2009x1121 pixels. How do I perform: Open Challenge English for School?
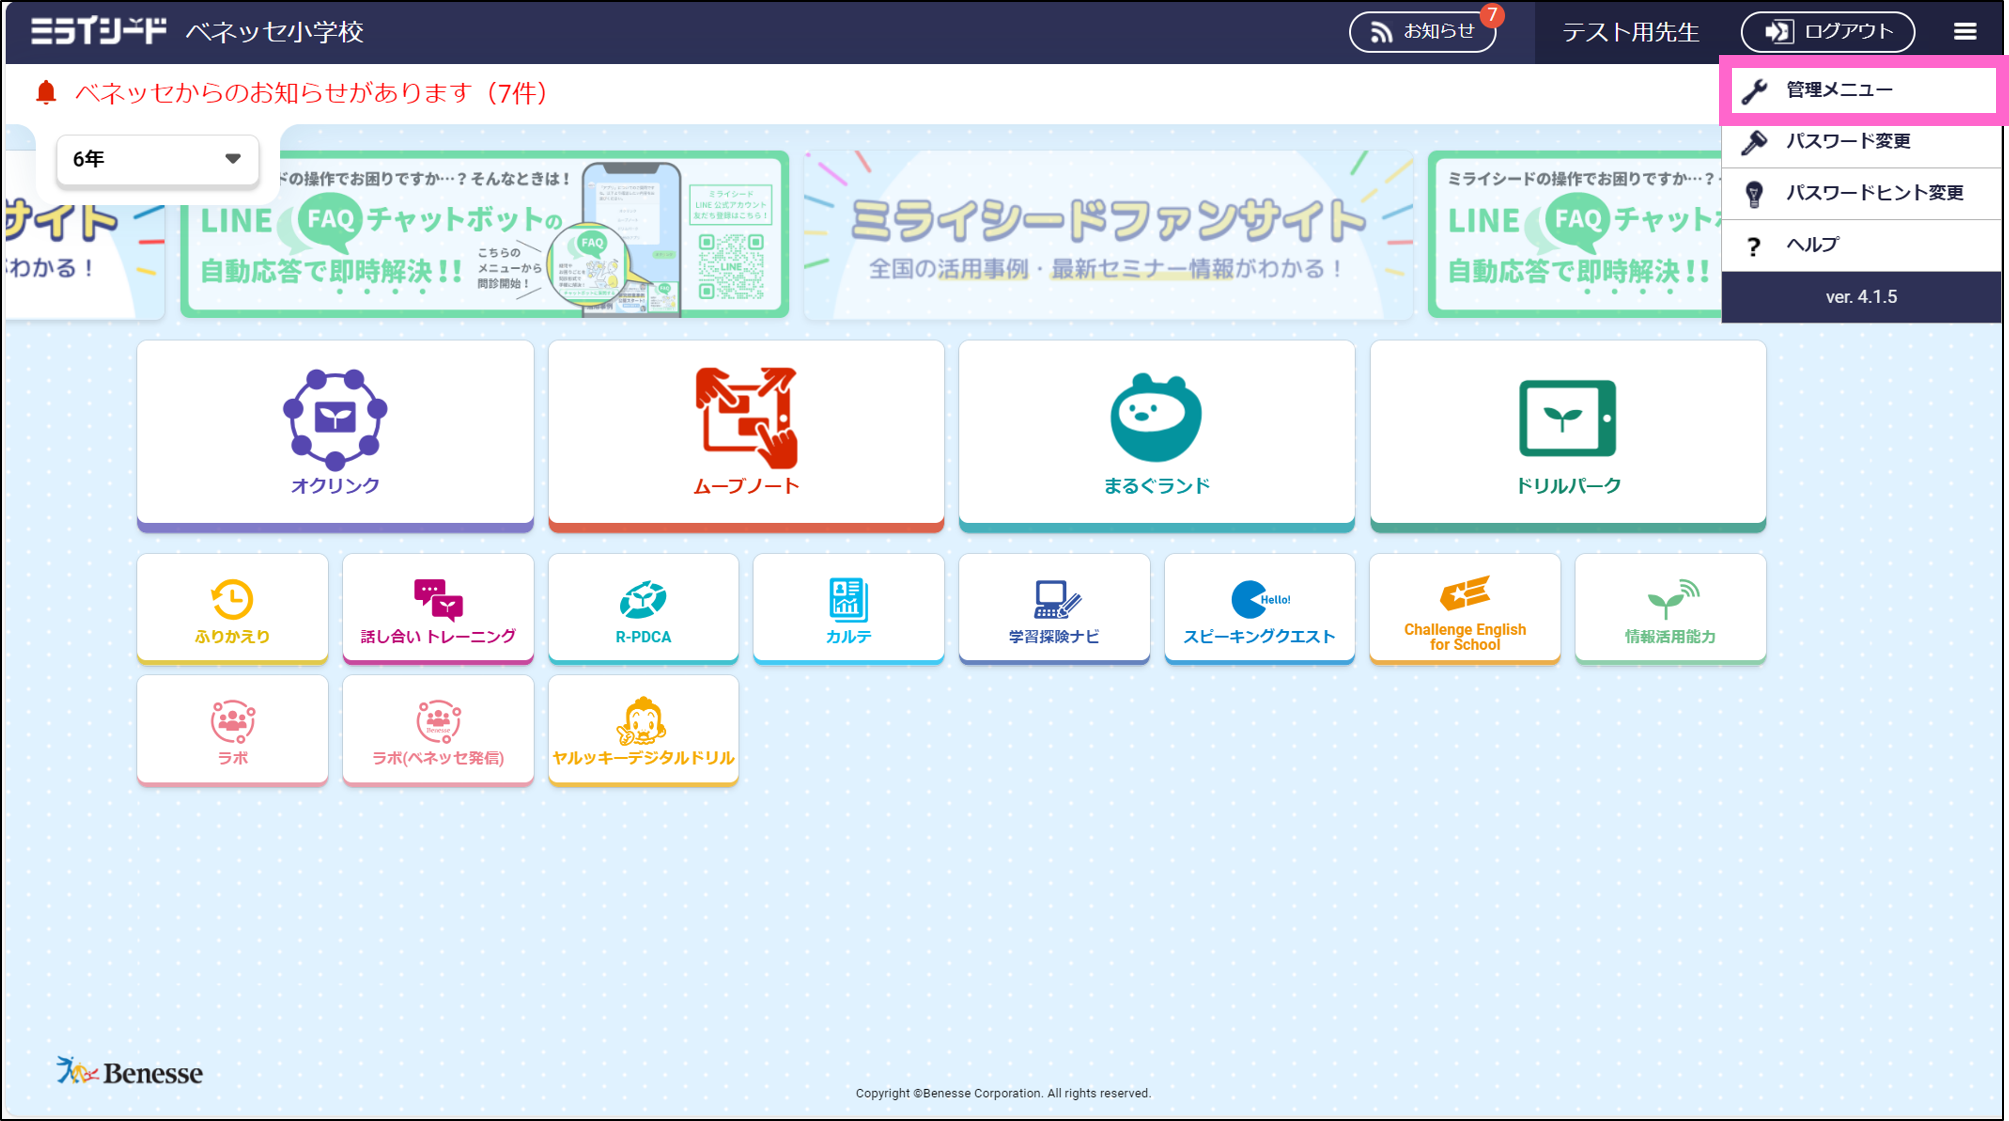tap(1464, 608)
